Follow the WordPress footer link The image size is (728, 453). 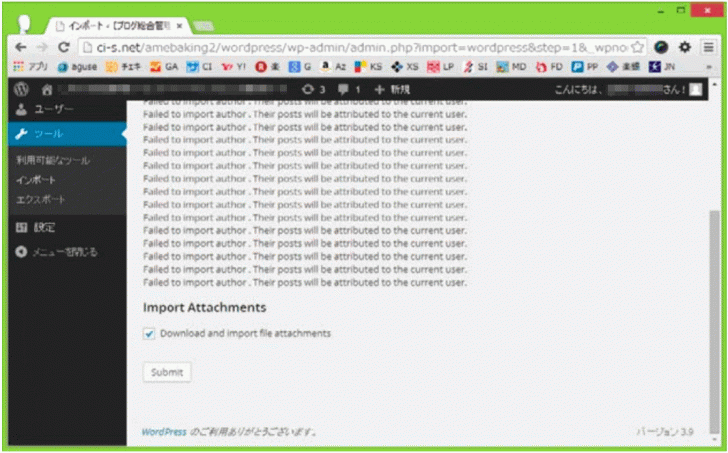coord(163,432)
